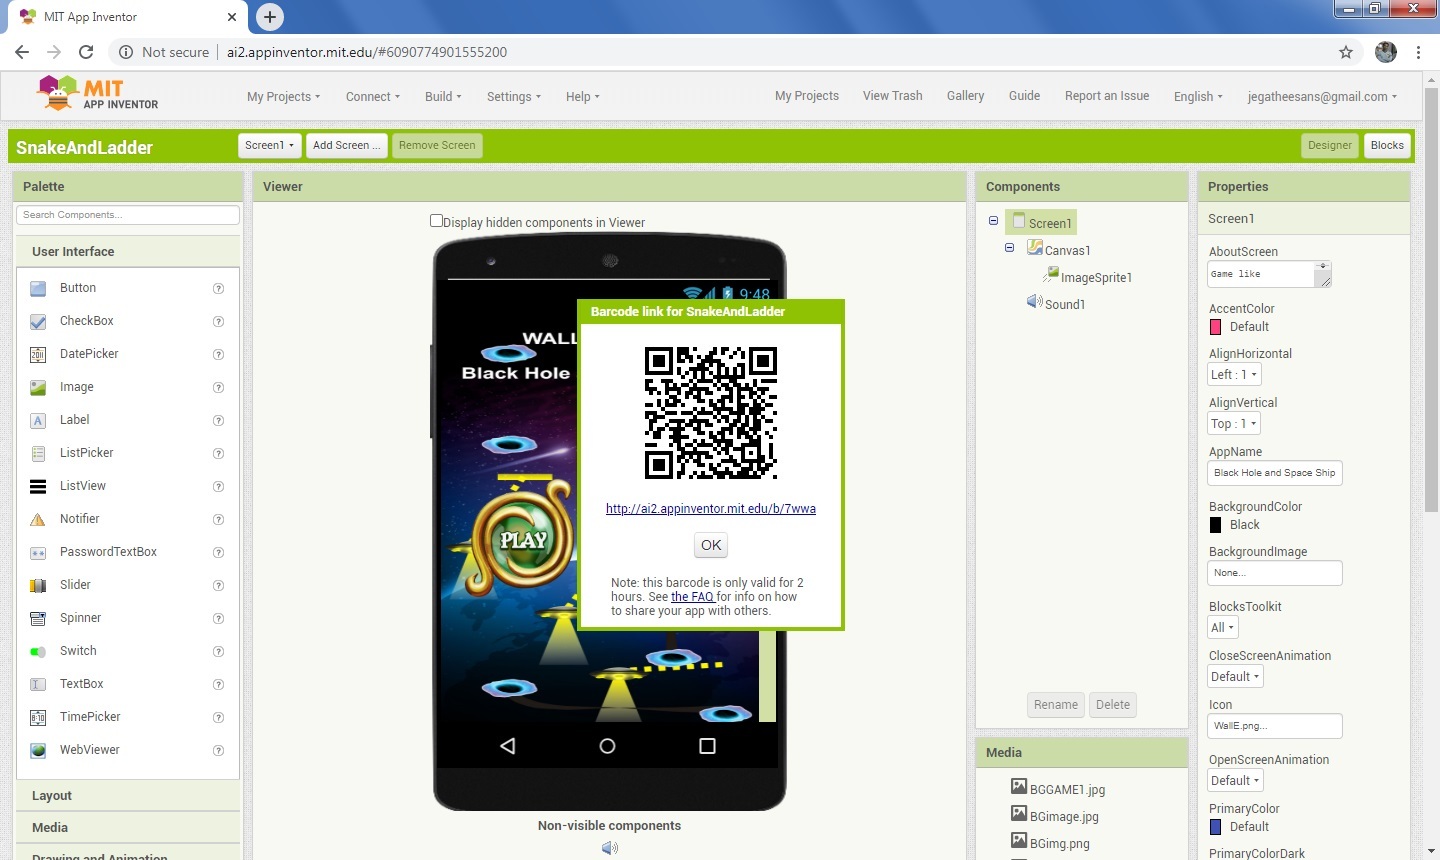This screenshot has height=860, width=1440.
Task: Click the BGGAME1.jpg media file icon
Action: coord(1019,787)
